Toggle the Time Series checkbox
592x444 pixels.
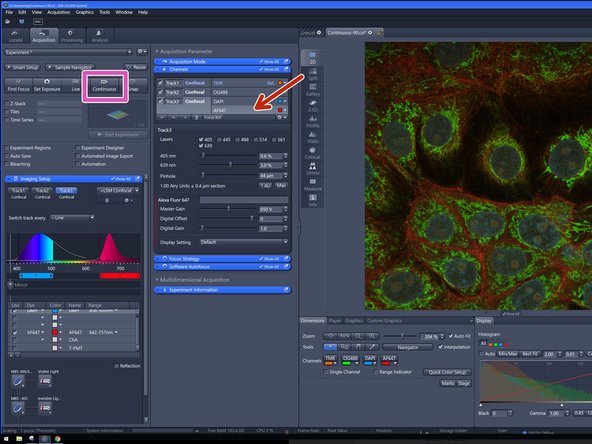tap(7, 120)
